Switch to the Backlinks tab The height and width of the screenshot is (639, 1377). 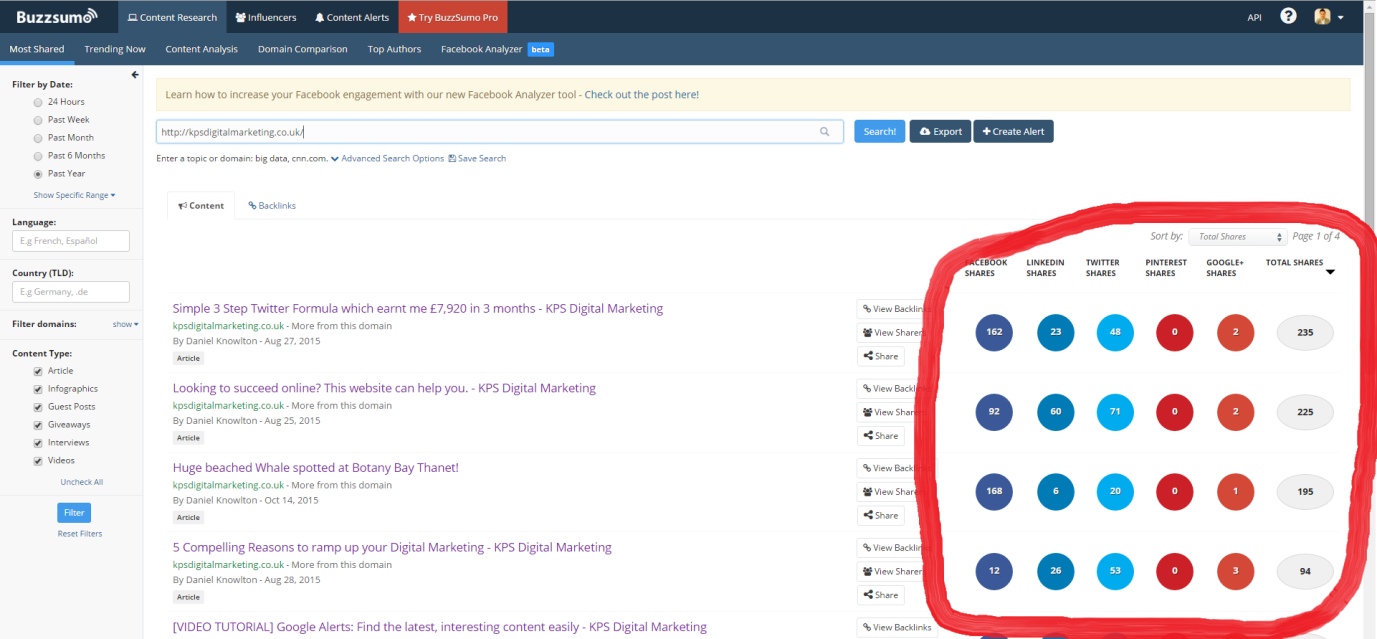pyautogui.click(x=272, y=206)
